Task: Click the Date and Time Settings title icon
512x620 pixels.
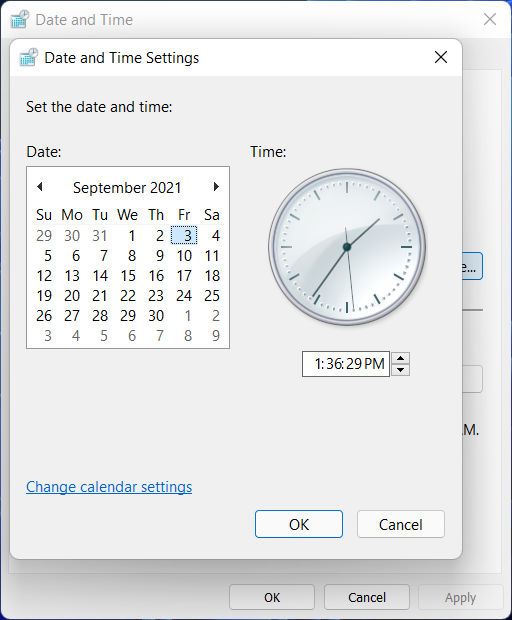Action: coord(29,58)
